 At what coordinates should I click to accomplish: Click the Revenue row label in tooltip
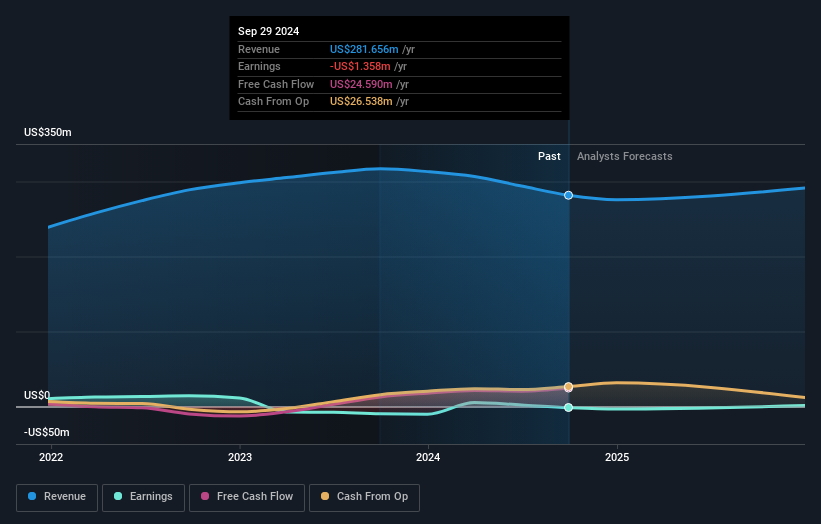259,49
